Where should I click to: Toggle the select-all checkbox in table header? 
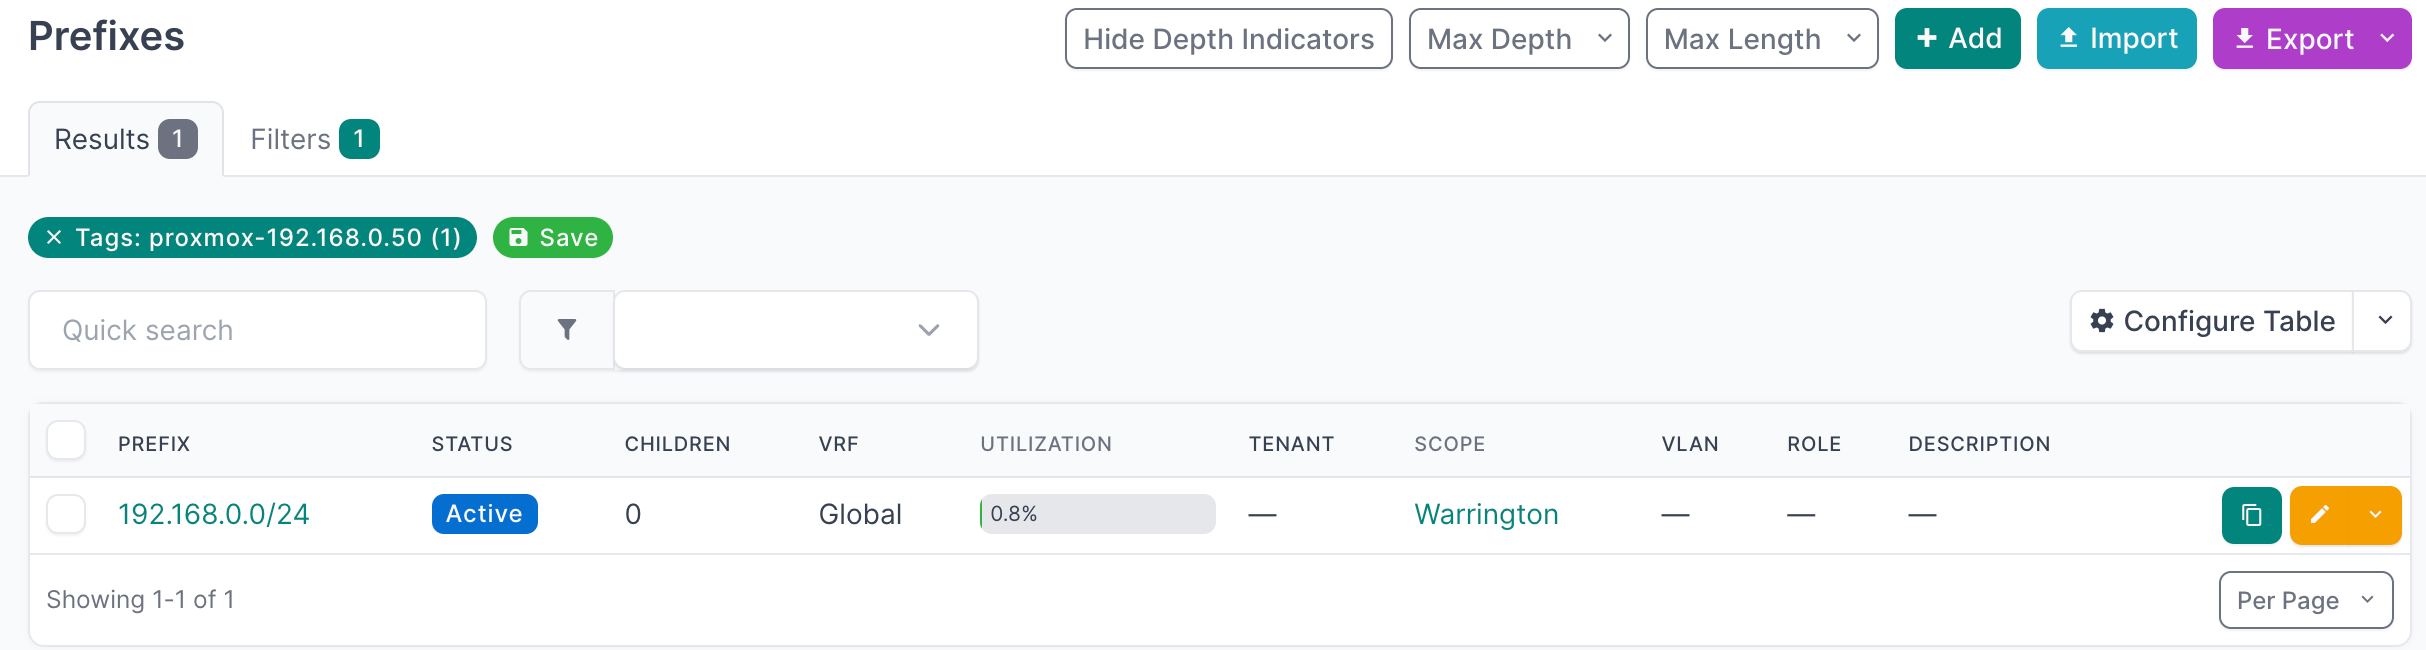pyautogui.click(x=66, y=441)
